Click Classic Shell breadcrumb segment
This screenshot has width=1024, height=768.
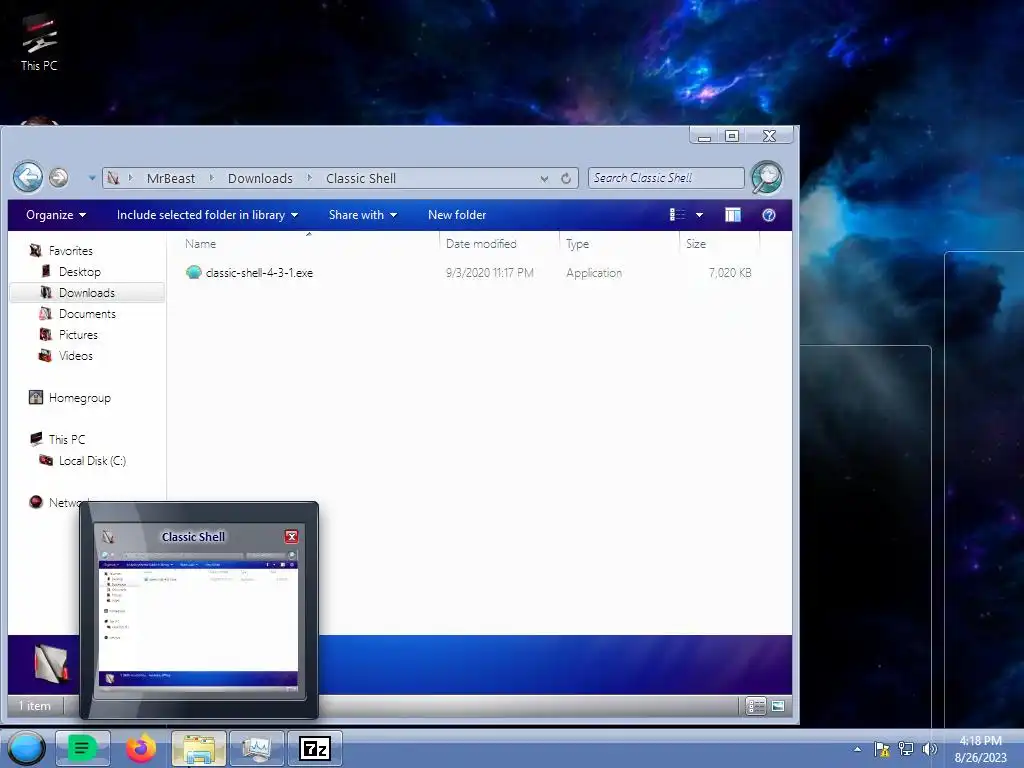click(360, 178)
